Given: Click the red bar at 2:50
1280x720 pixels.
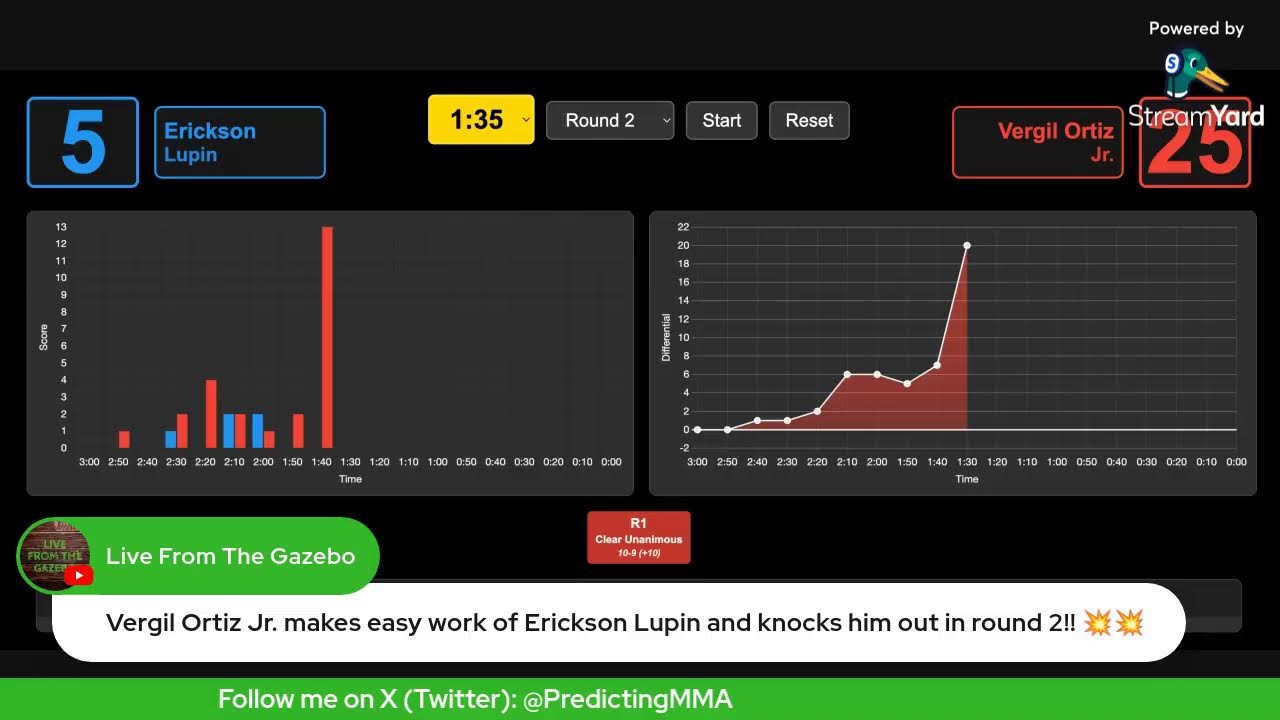Looking at the screenshot, I should pos(124,440).
